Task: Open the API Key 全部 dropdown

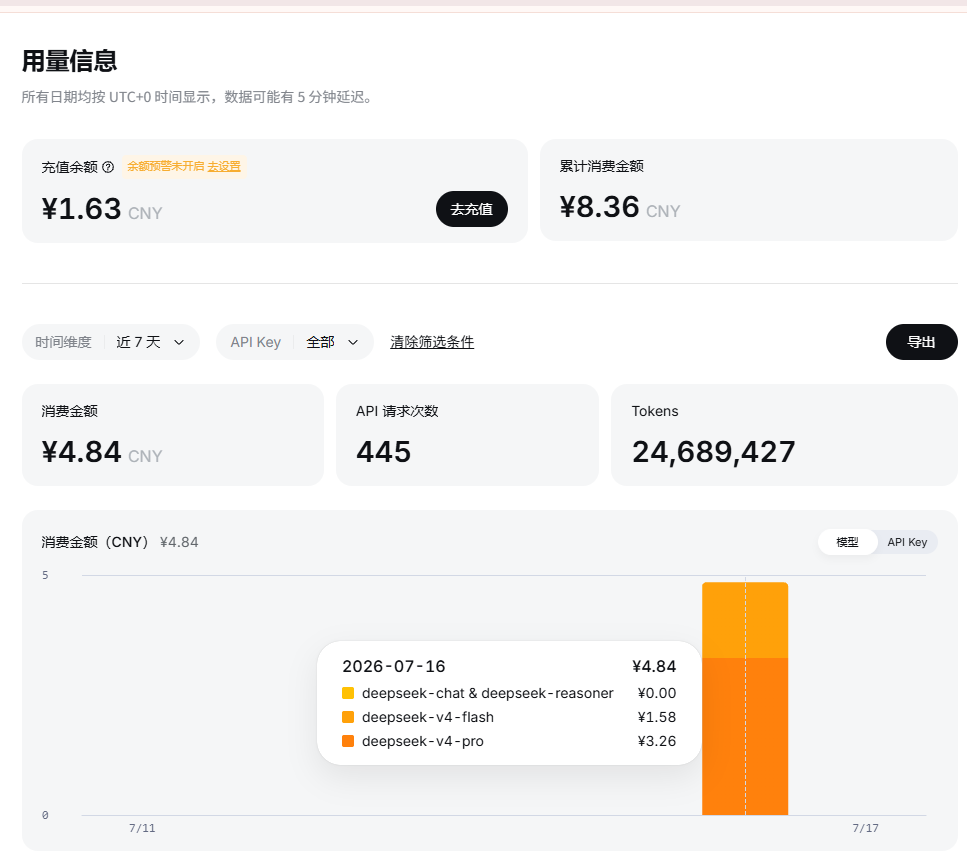Action: (295, 342)
